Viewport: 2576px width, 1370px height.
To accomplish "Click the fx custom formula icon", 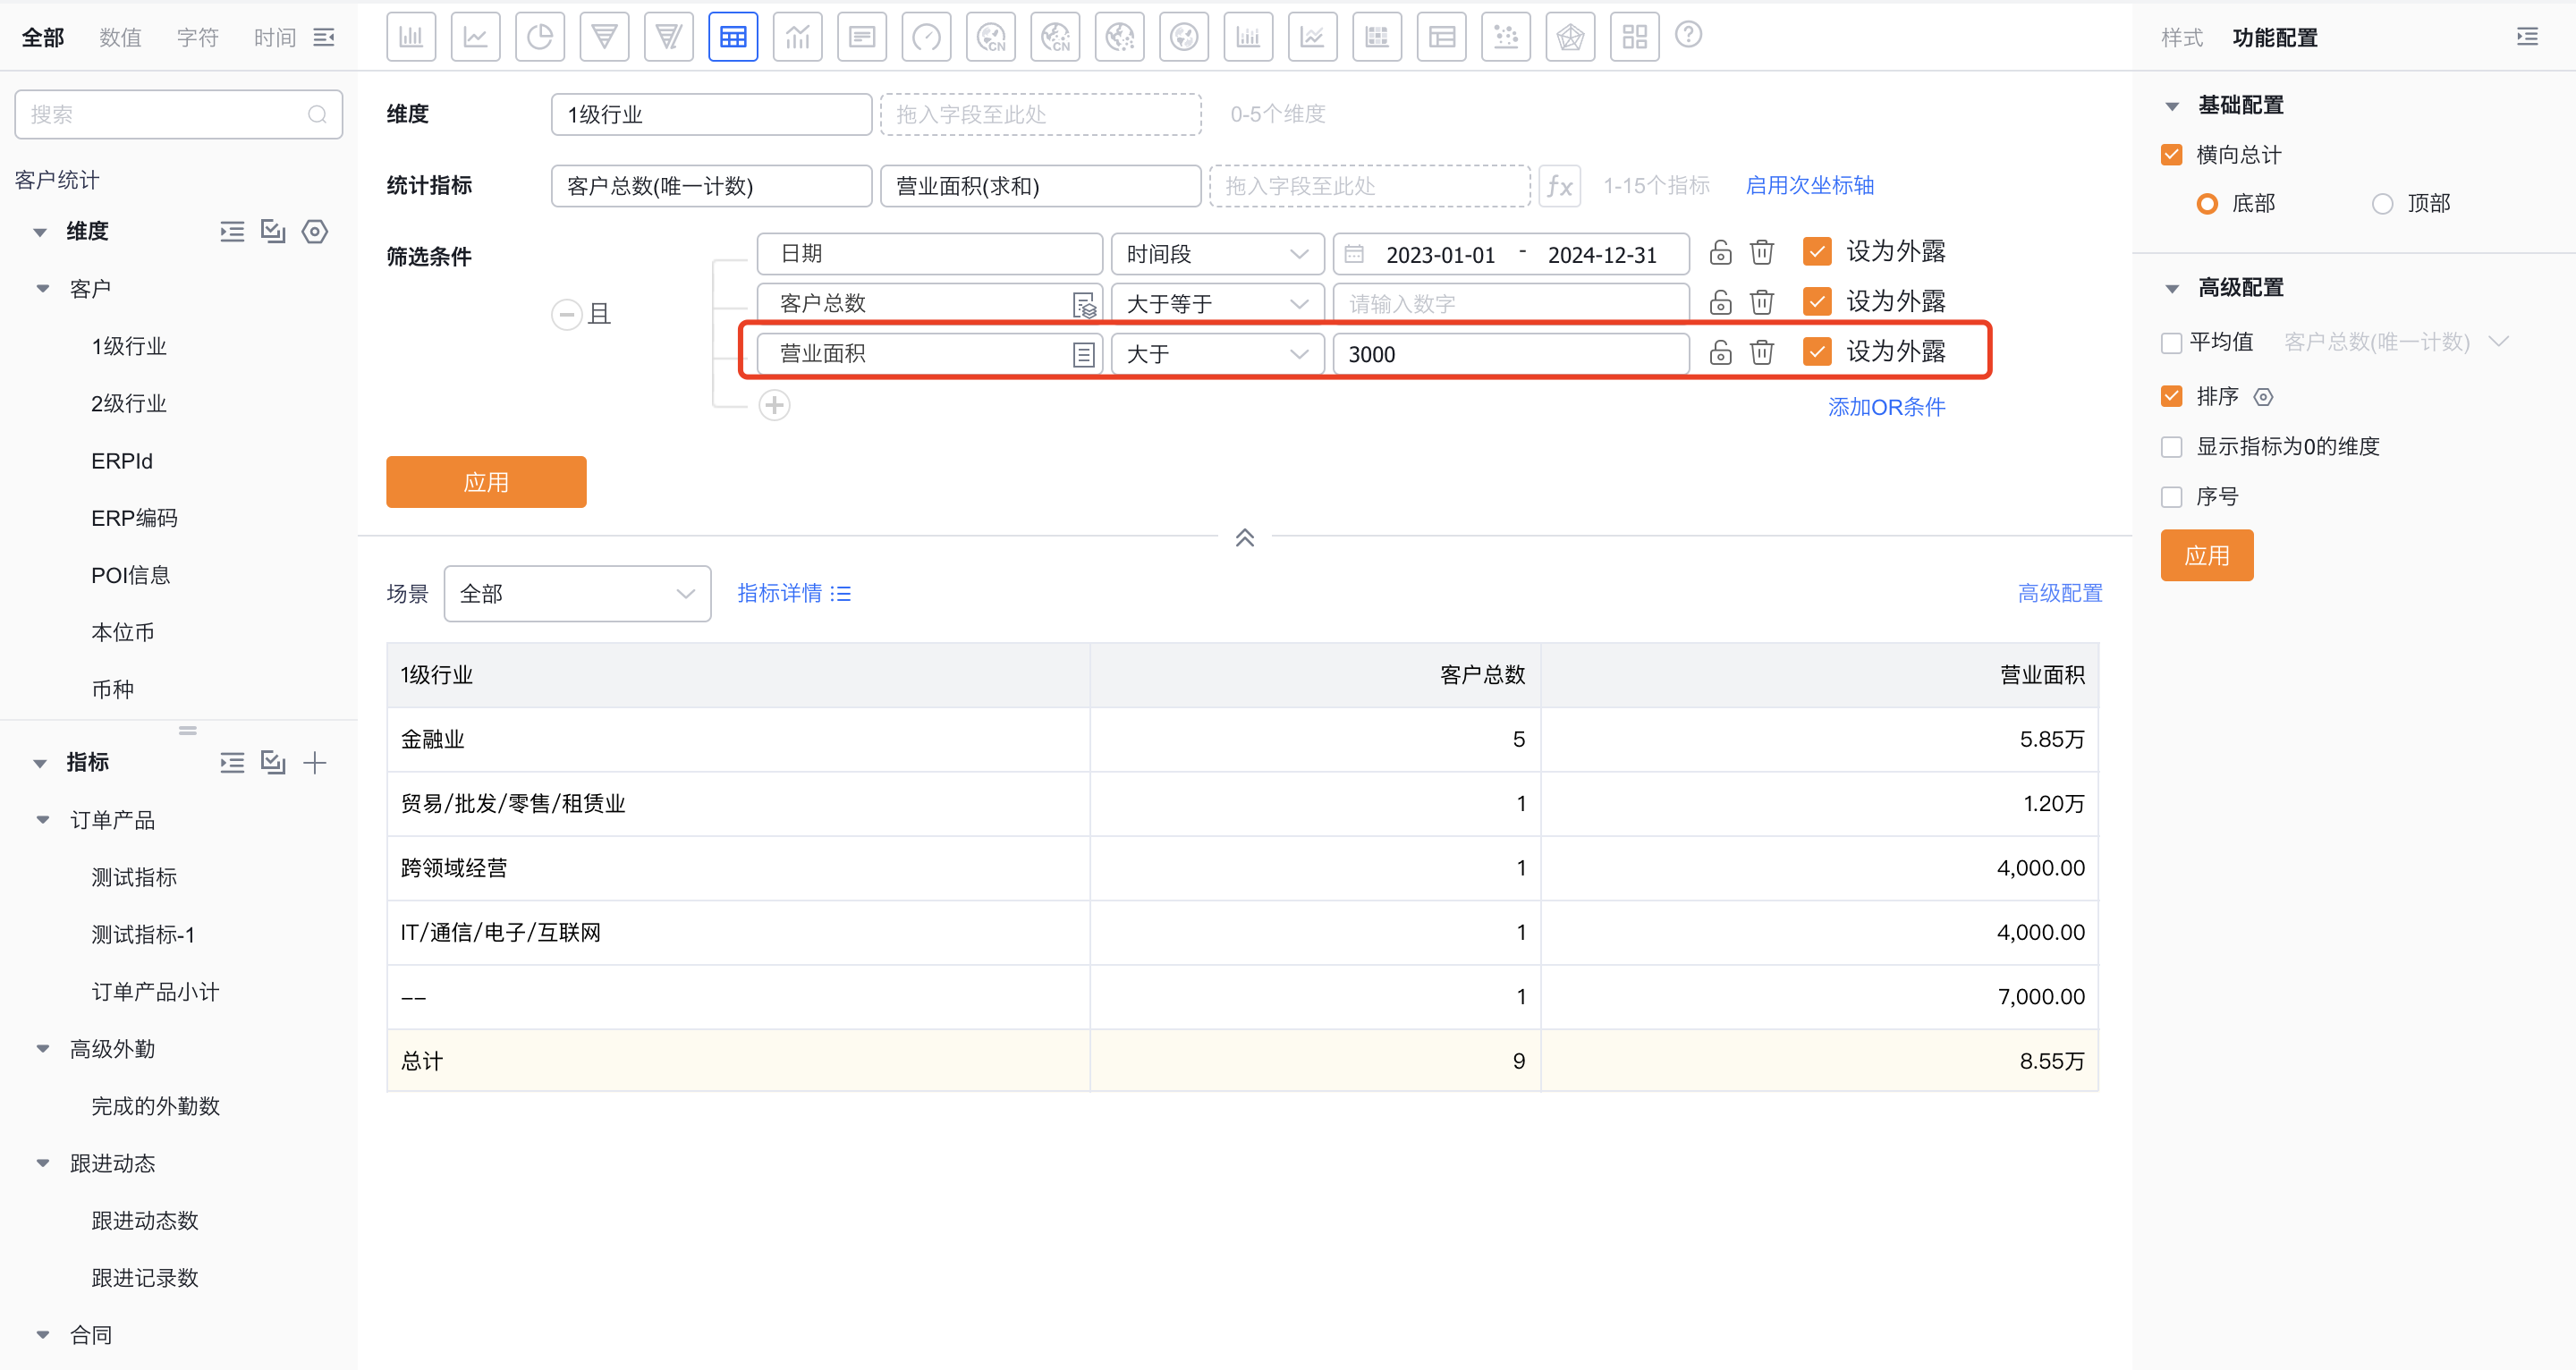I will point(1560,185).
